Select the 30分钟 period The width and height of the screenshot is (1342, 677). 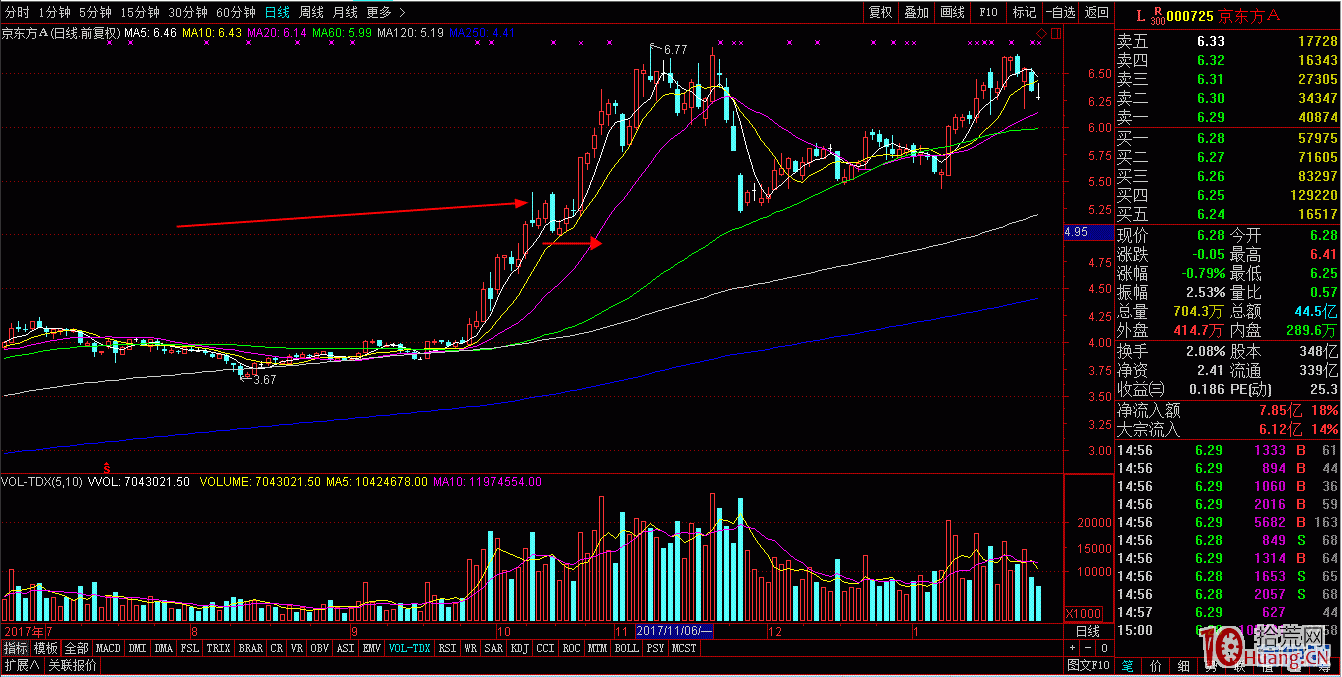[187, 12]
